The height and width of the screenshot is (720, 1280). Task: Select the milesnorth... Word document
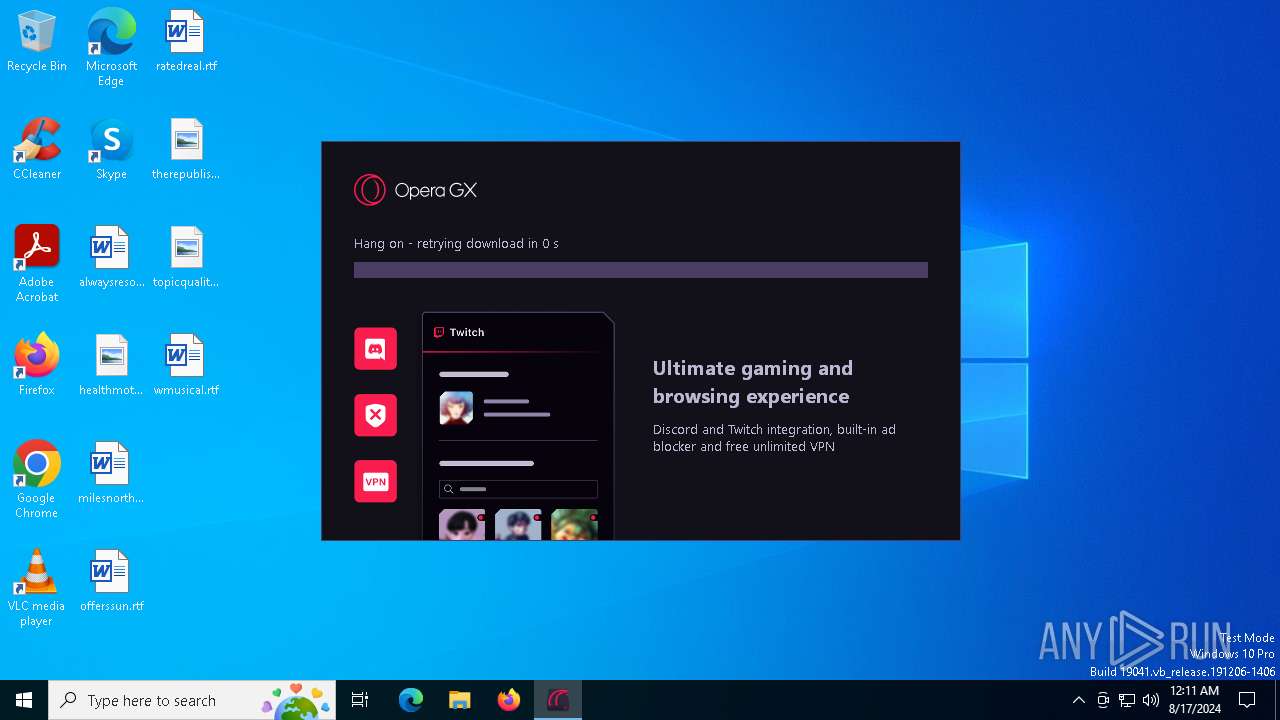(x=111, y=473)
